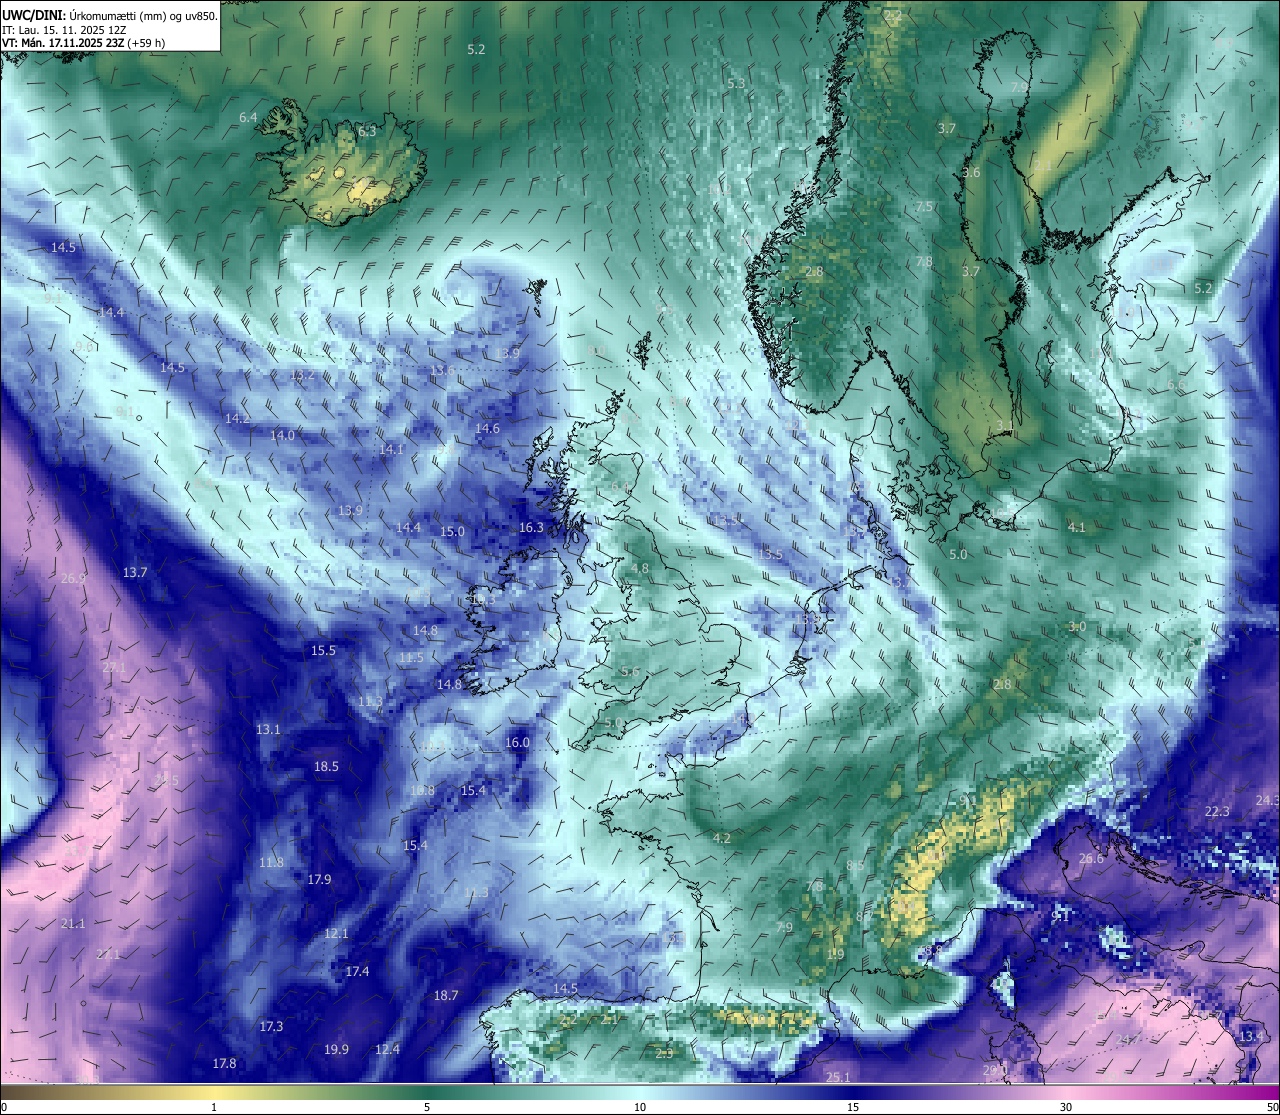Click the 6.3 value over Iceland
This screenshot has height=1115, width=1280.
(367, 131)
